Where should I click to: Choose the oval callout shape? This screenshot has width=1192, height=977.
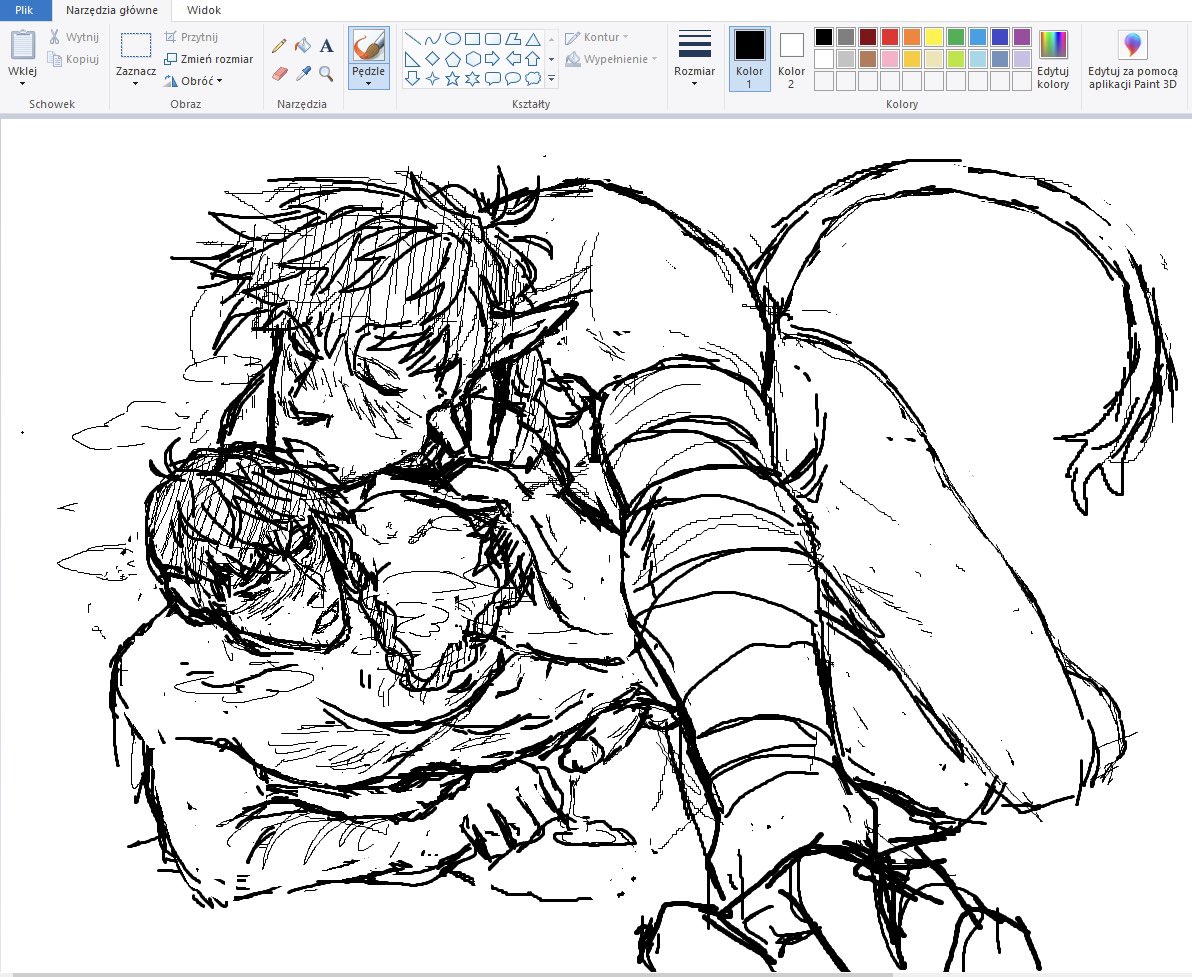pyautogui.click(x=513, y=78)
